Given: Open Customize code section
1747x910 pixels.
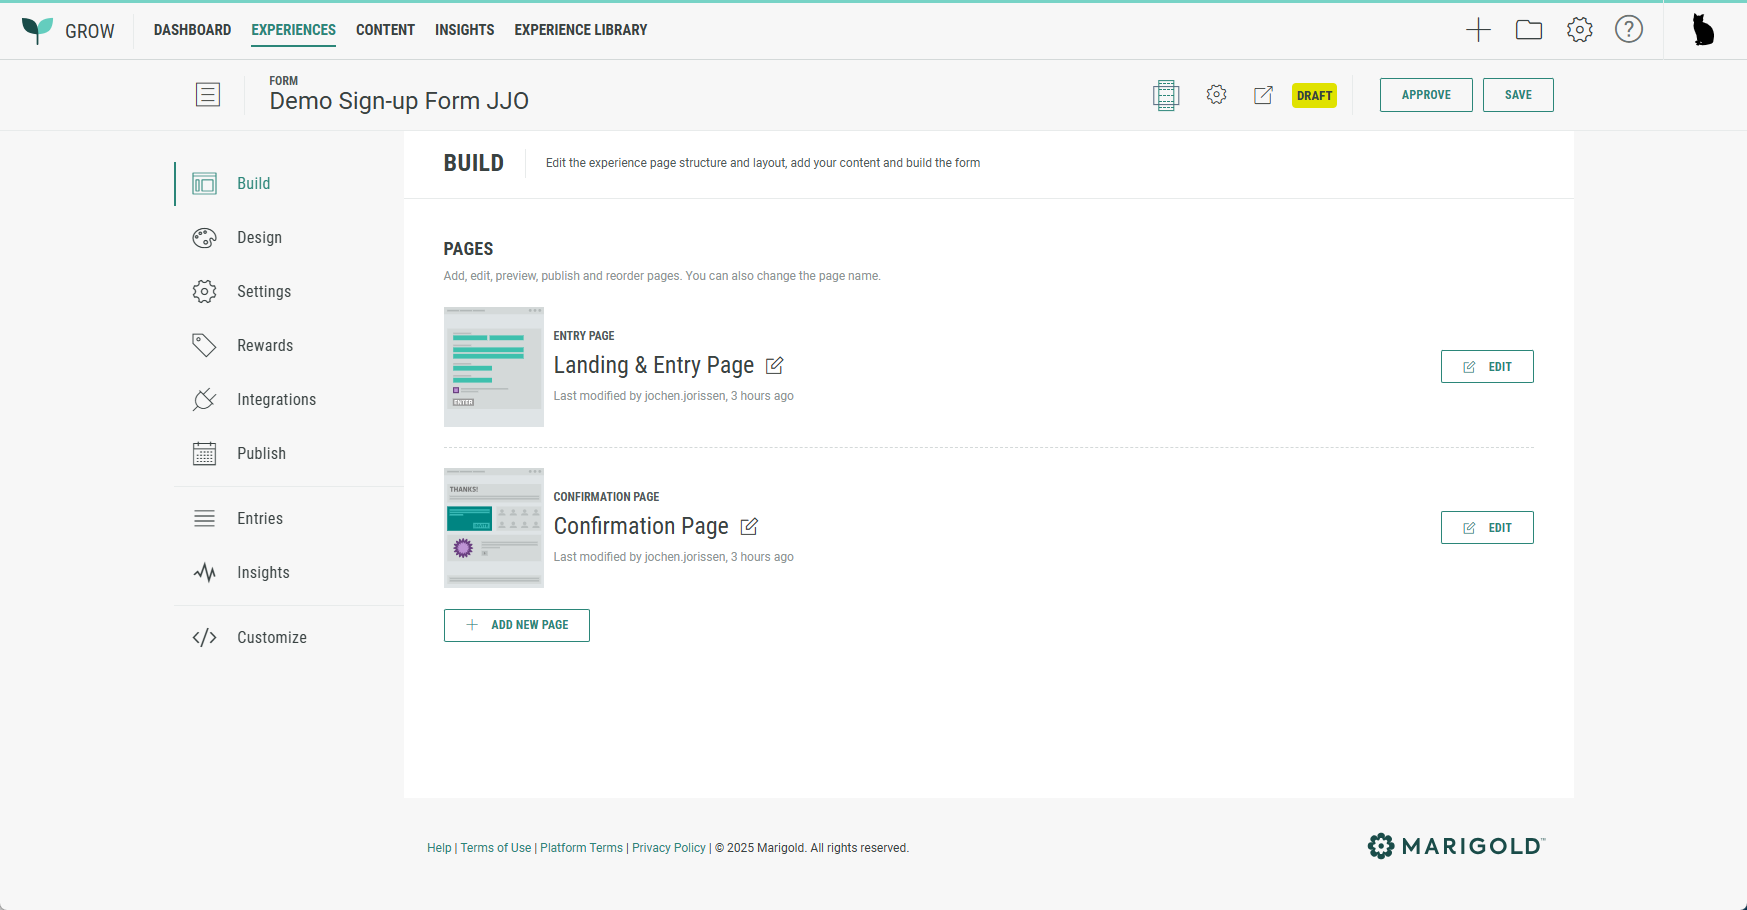Looking at the screenshot, I should [x=271, y=638].
